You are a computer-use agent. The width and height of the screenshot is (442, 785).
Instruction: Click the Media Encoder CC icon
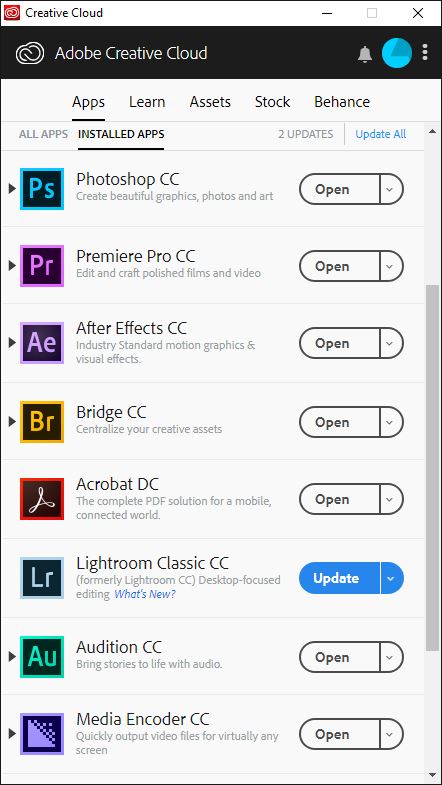(x=42, y=734)
